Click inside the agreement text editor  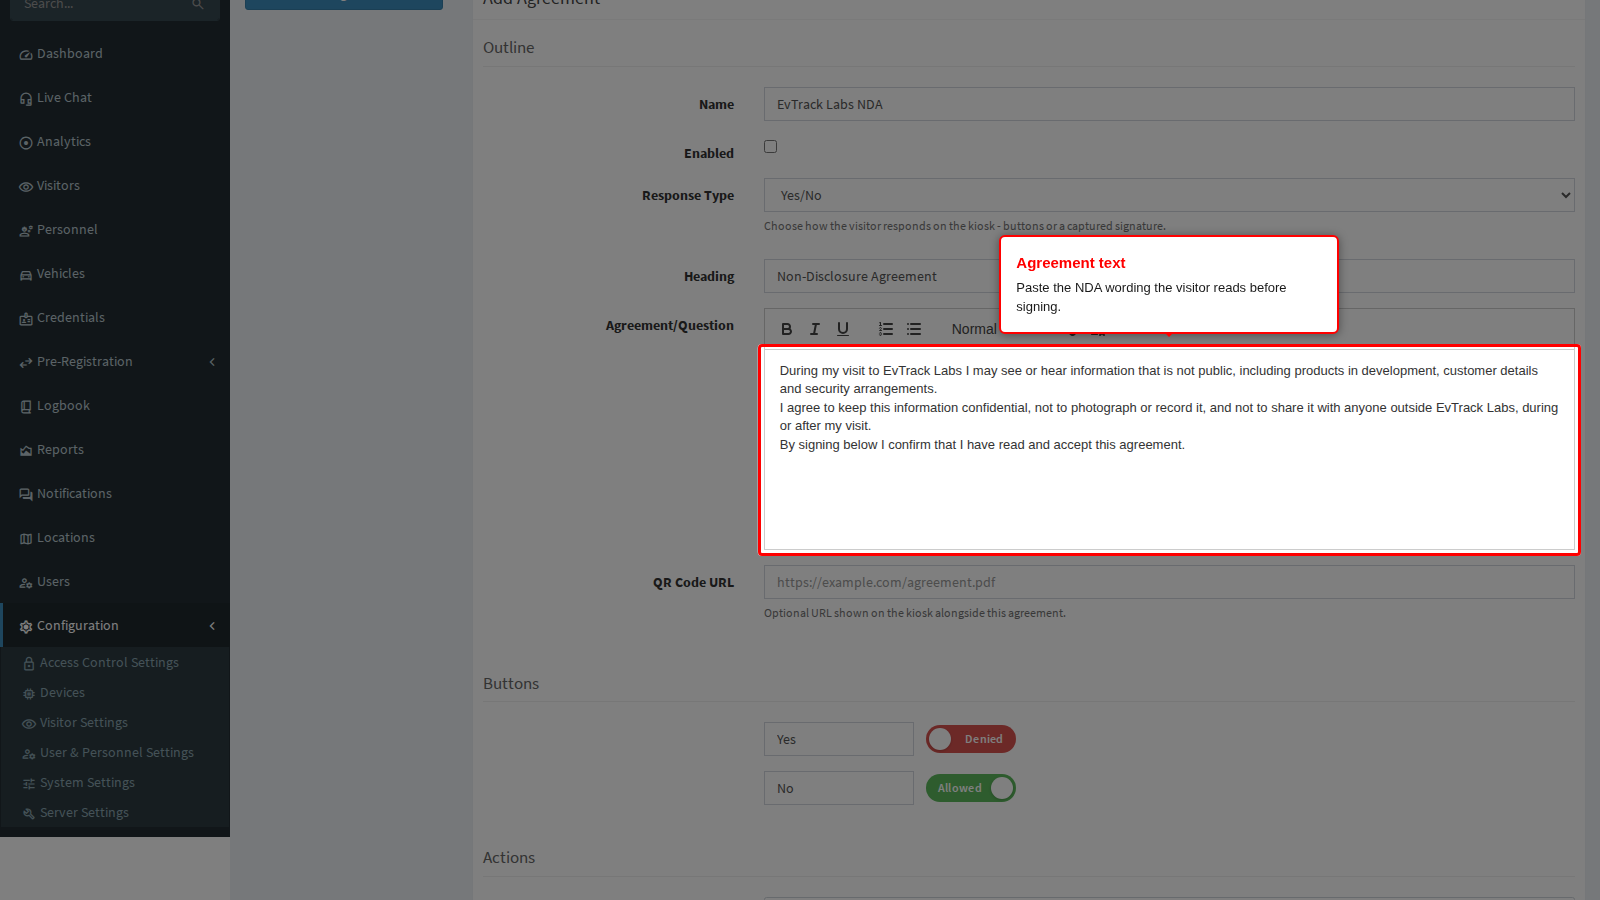[x=1169, y=450]
